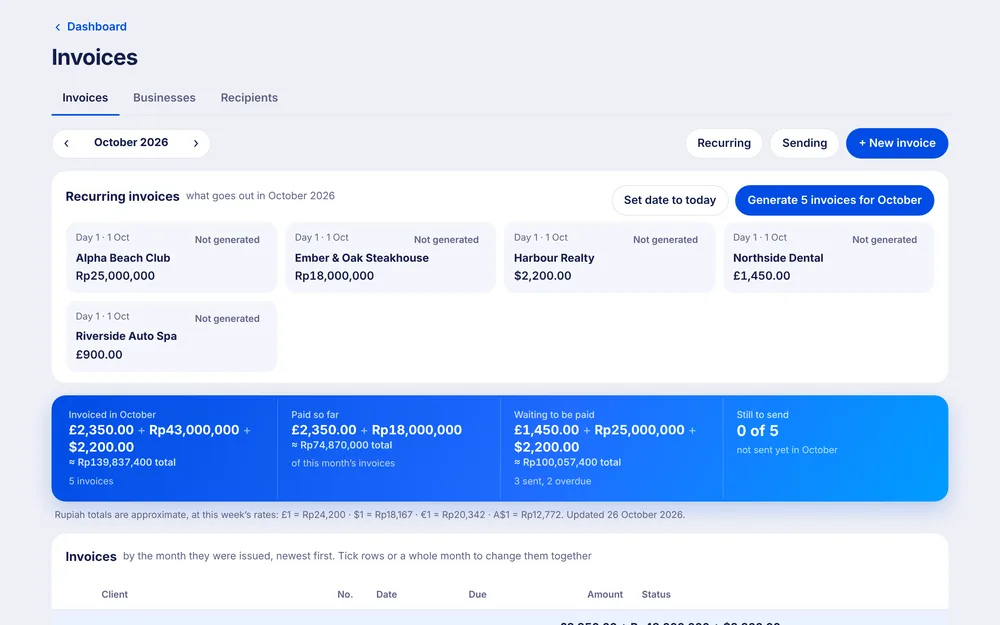Go to the previous month arrow

[x=66, y=143]
